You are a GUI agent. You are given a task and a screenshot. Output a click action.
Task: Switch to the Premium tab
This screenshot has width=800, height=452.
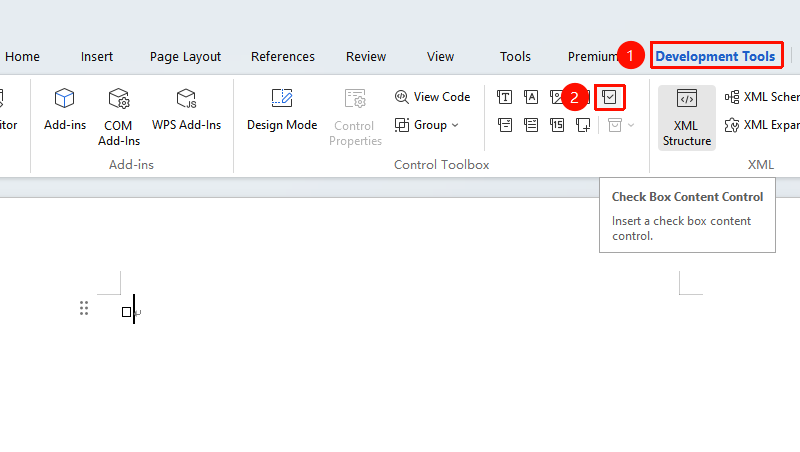tap(593, 57)
